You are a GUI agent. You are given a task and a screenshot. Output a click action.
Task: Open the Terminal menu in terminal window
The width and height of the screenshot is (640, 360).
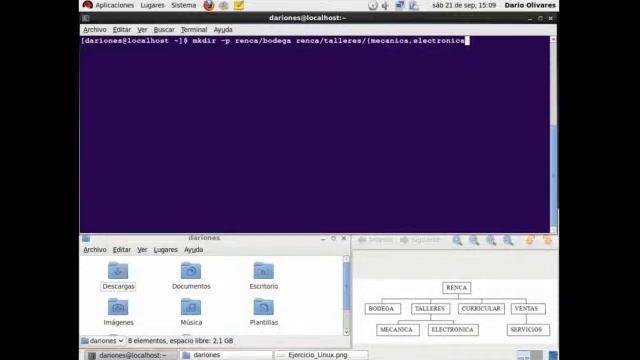click(194, 30)
